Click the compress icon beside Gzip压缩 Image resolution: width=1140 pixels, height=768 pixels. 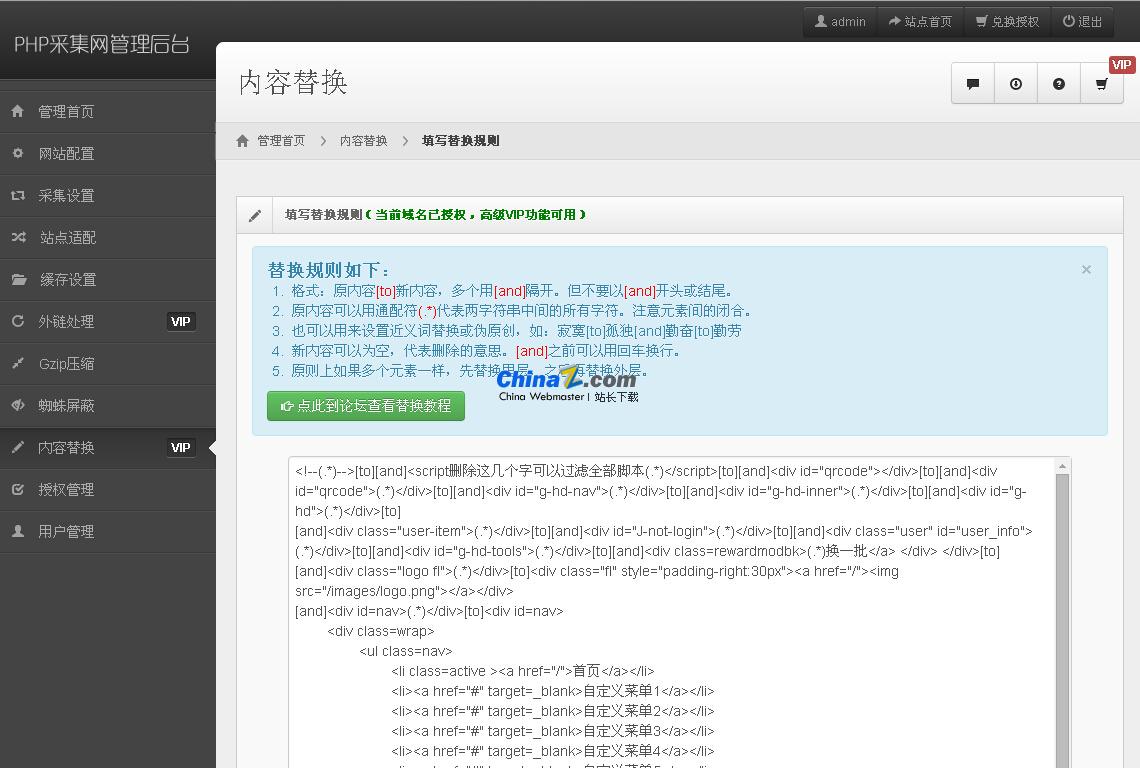coord(18,363)
